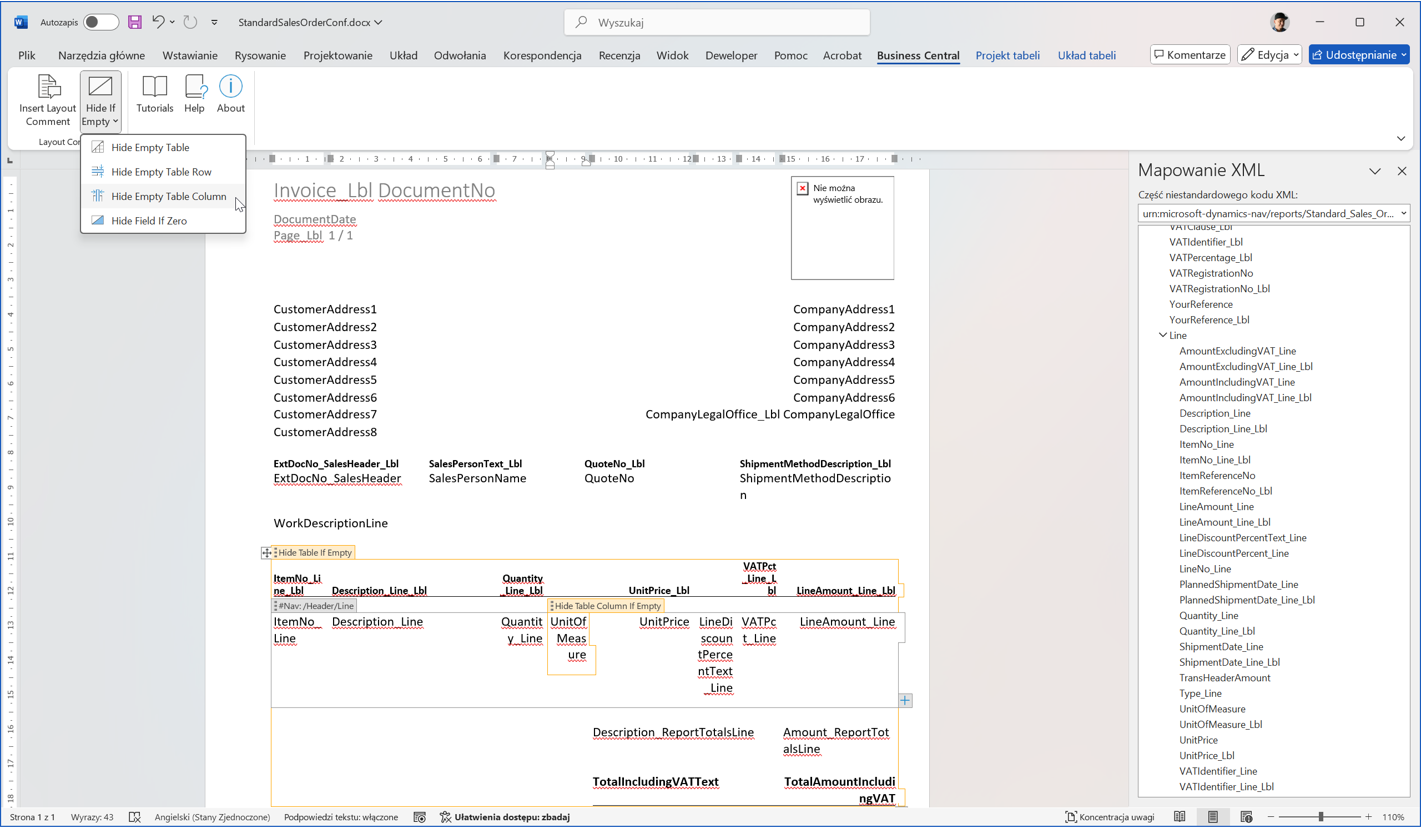
Task: Select Hide Empty Table Row option
Action: [x=163, y=172]
